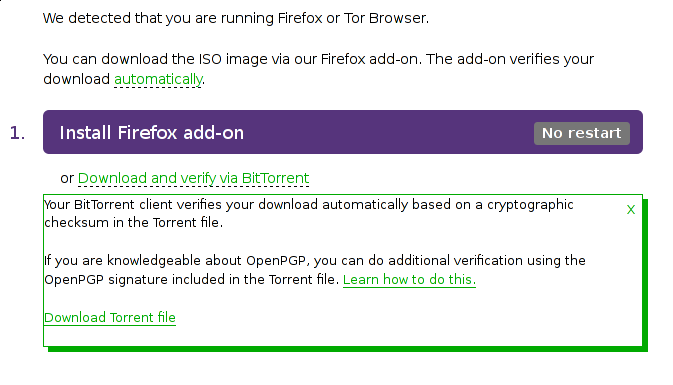This screenshot has height=385, width=673.
Task: Click the No restart badge
Action: click(x=582, y=133)
